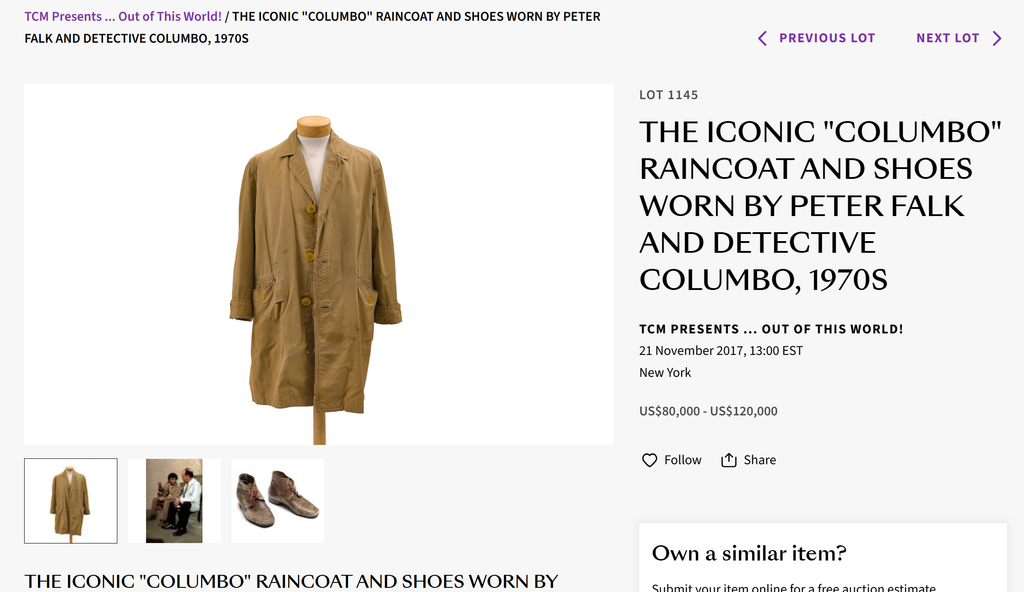Click the right chevron after Next Lot
Viewport: 1024px width, 592px height.
coord(997,39)
